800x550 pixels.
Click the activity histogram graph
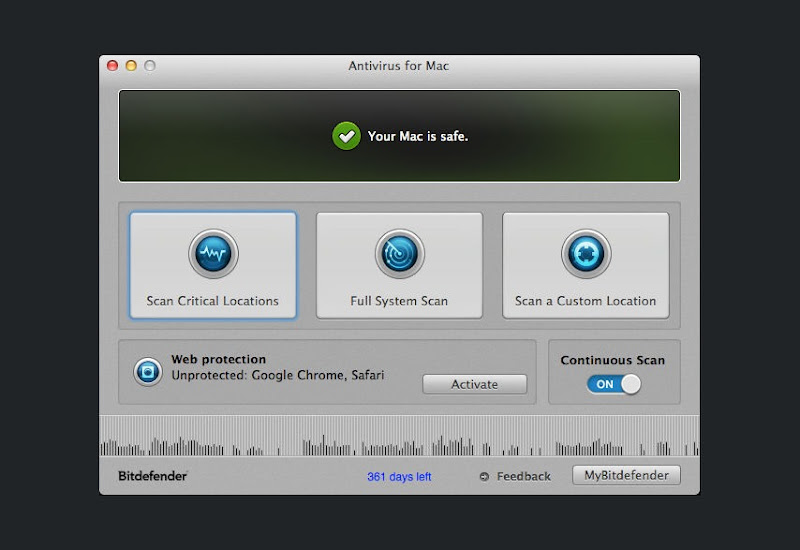399,436
